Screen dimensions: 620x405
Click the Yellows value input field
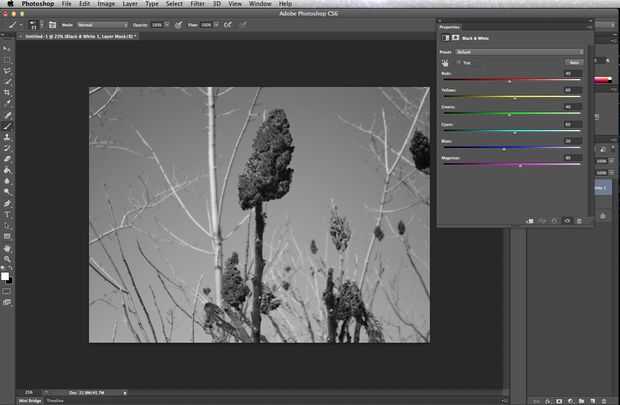pos(572,90)
